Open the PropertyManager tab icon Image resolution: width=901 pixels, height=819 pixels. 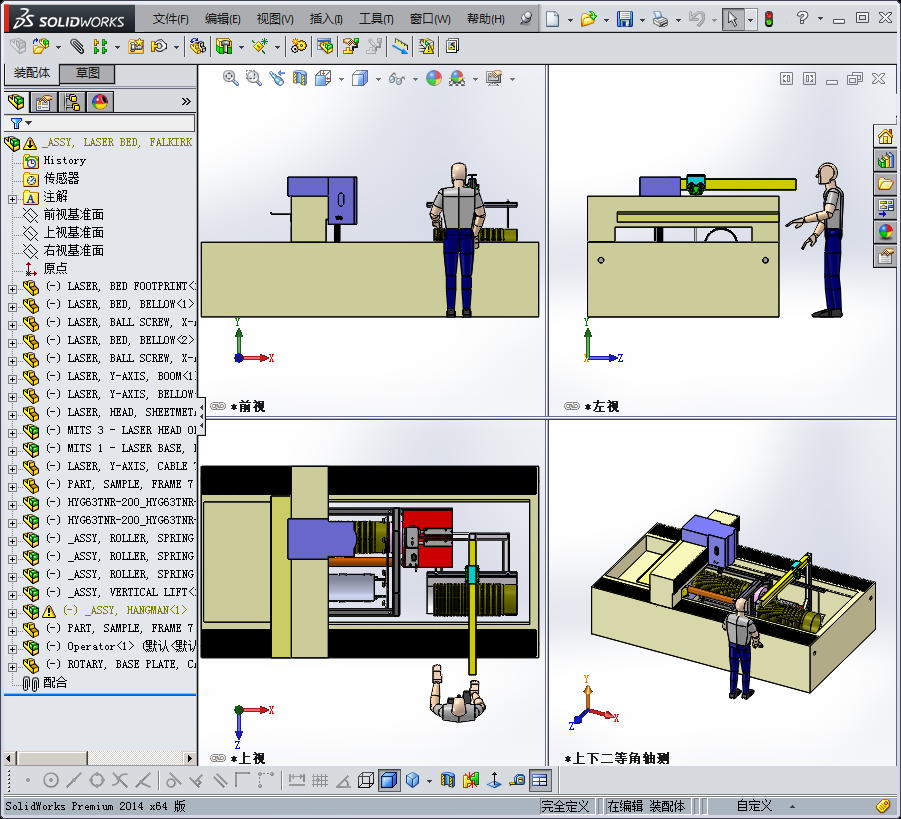click(x=44, y=102)
